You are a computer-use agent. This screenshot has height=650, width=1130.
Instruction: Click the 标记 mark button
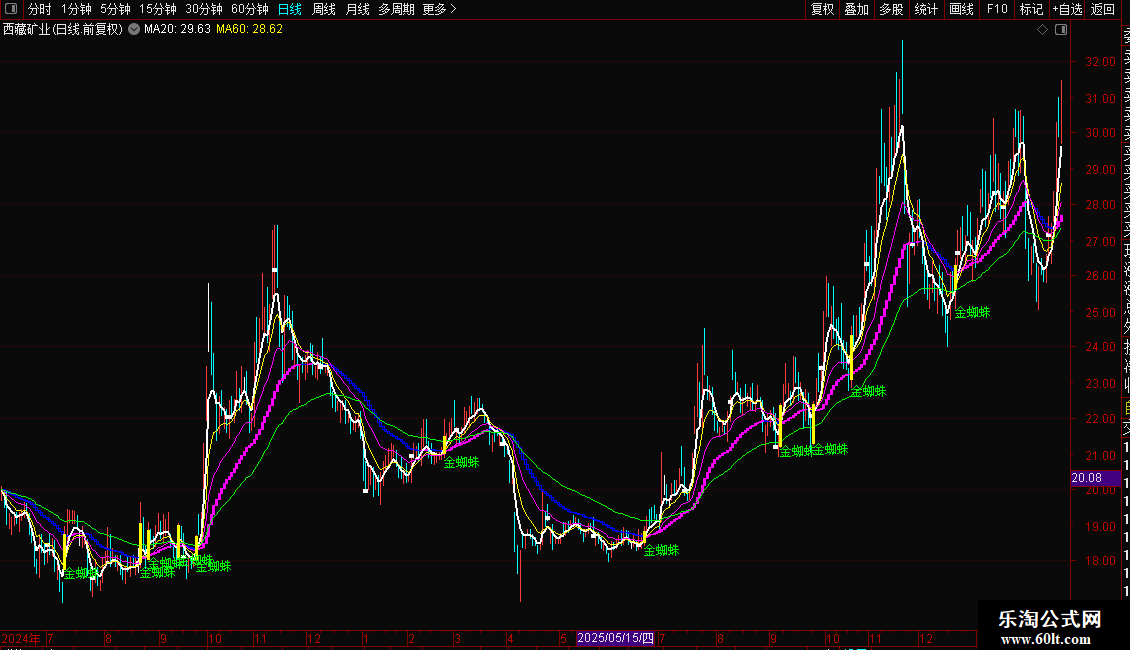1031,9
